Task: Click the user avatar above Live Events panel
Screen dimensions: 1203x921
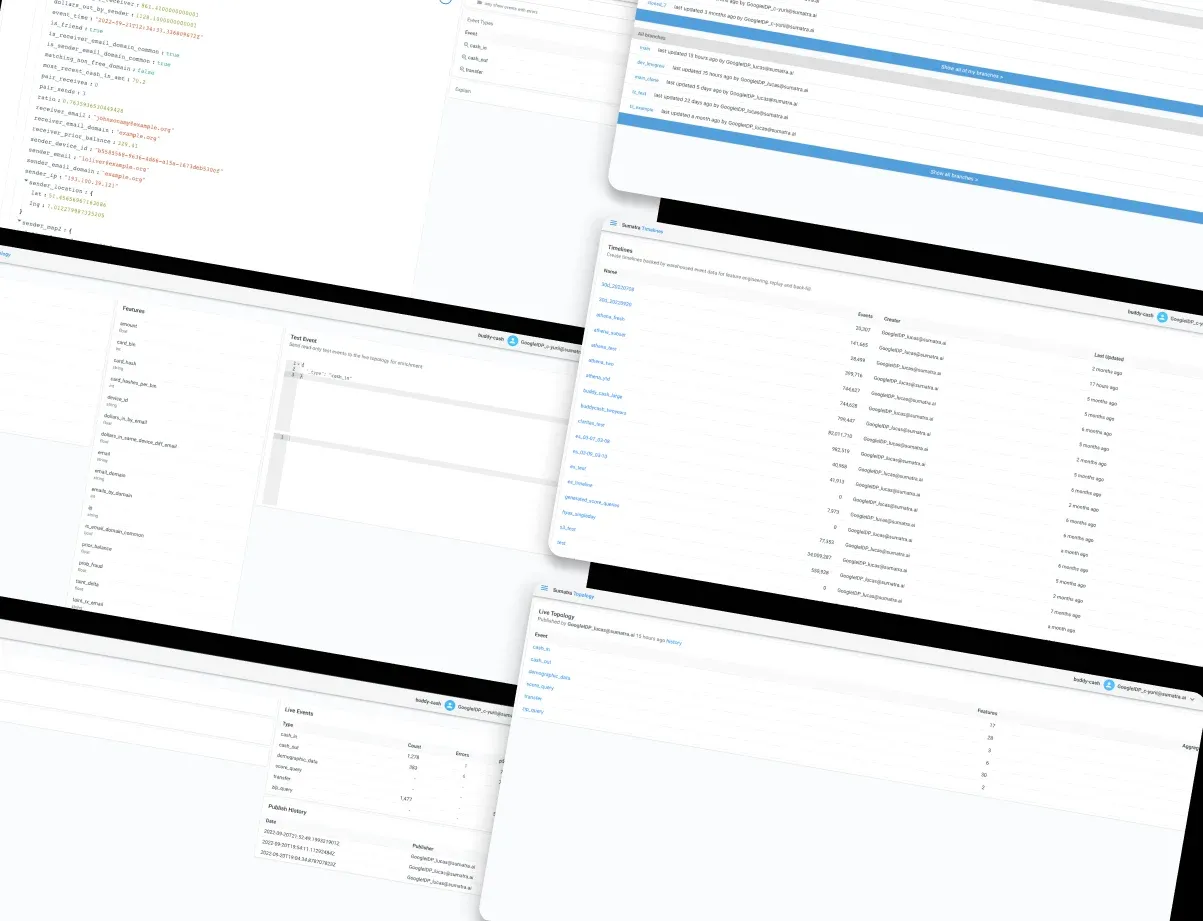Action: click(x=449, y=705)
